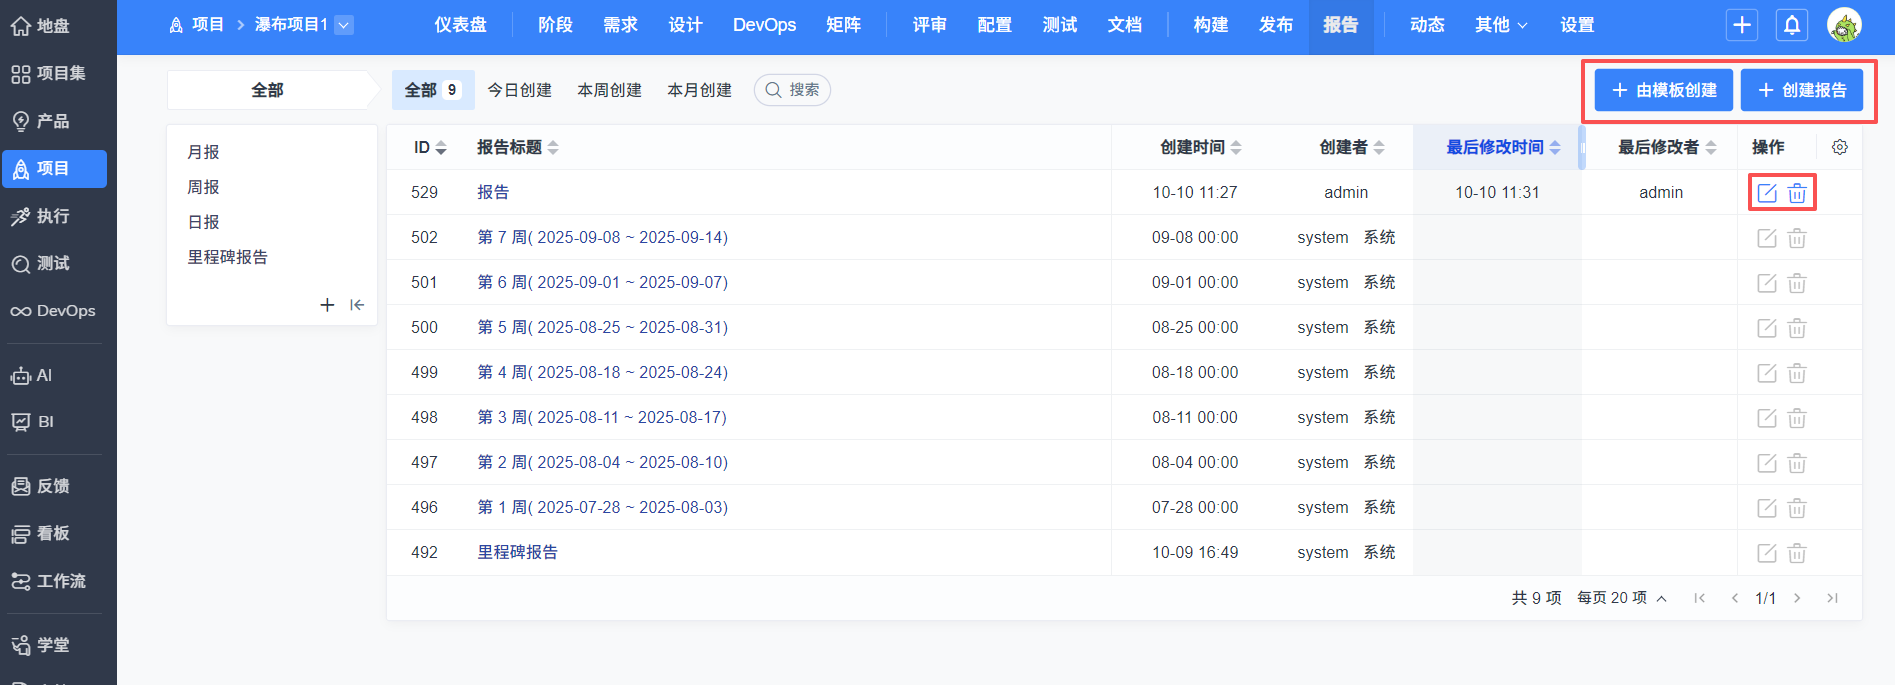This screenshot has width=1895, height=685.
Task: Click the 搜索 search field
Action: pyautogui.click(x=793, y=90)
